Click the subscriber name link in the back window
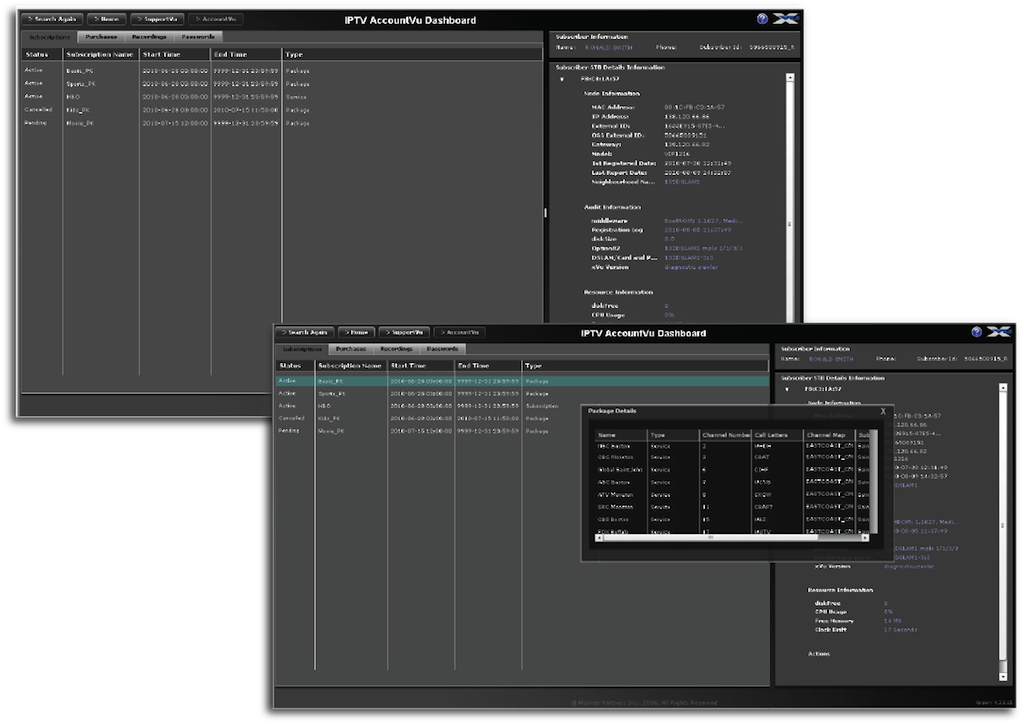The width and height of the screenshot is (1024, 725). 607,47
